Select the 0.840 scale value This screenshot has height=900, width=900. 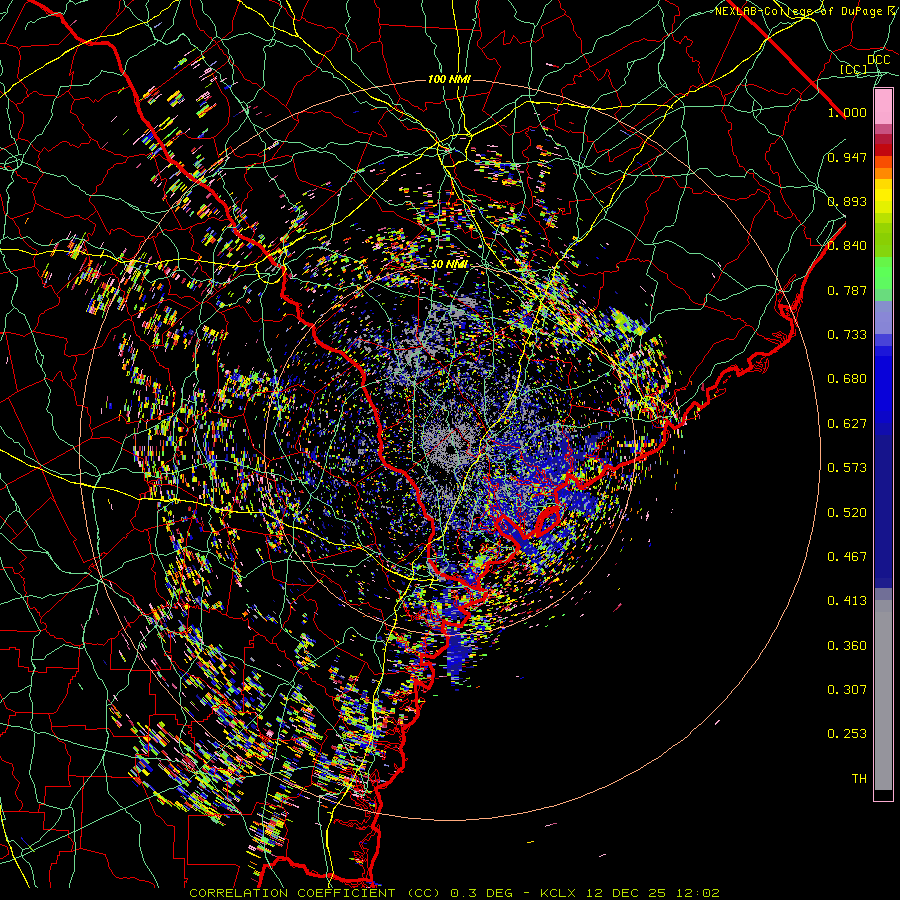[x=847, y=246]
